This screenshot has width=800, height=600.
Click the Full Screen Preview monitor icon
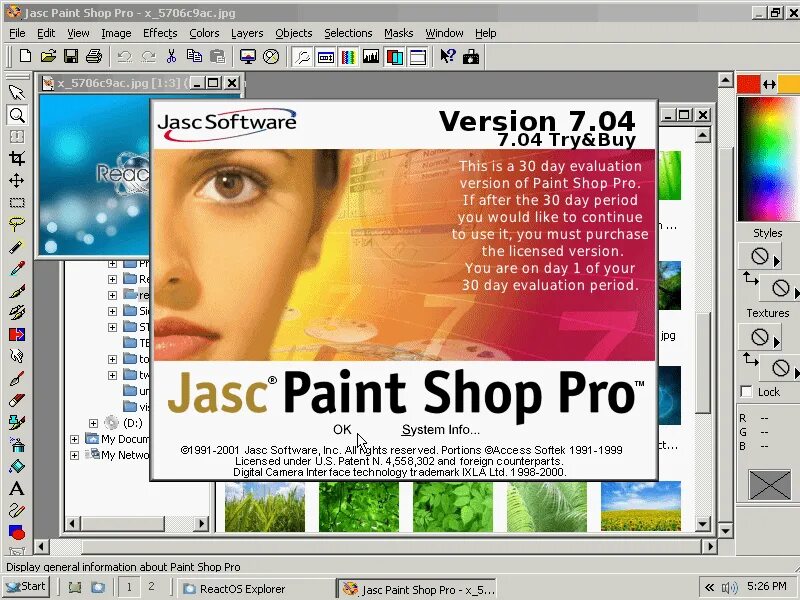[x=247, y=56]
